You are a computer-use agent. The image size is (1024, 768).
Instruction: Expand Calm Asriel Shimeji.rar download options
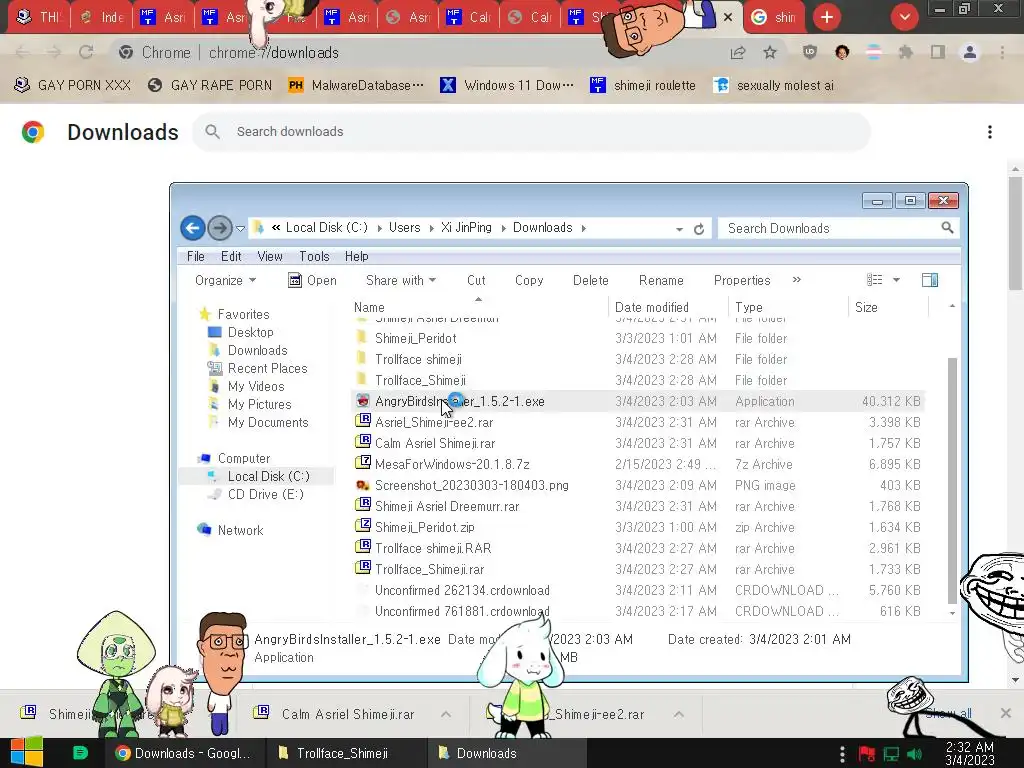445,714
